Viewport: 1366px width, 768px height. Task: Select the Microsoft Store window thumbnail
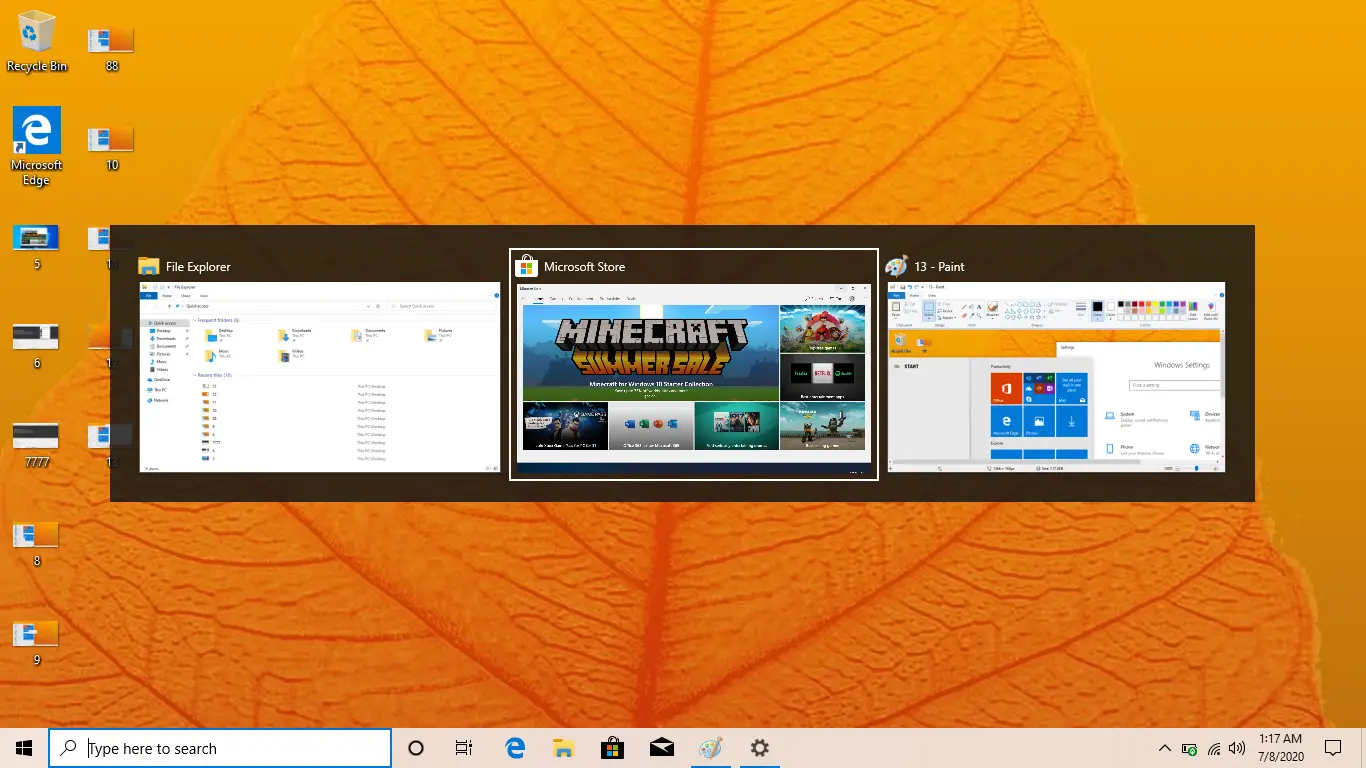(x=694, y=376)
